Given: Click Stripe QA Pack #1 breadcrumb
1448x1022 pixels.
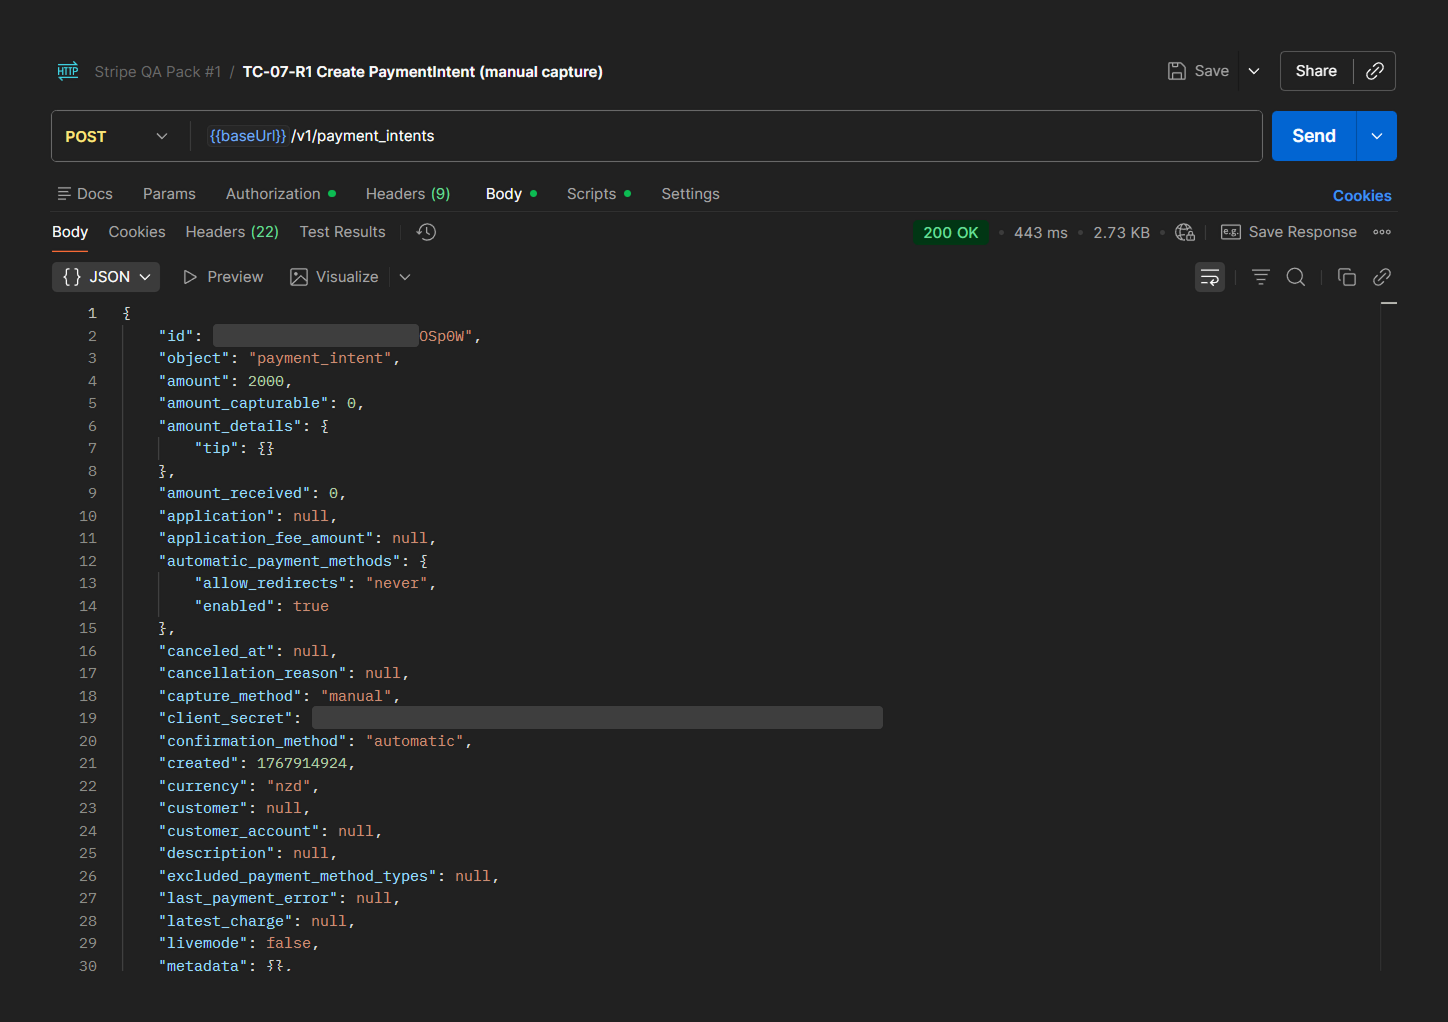Looking at the screenshot, I should [x=158, y=72].
